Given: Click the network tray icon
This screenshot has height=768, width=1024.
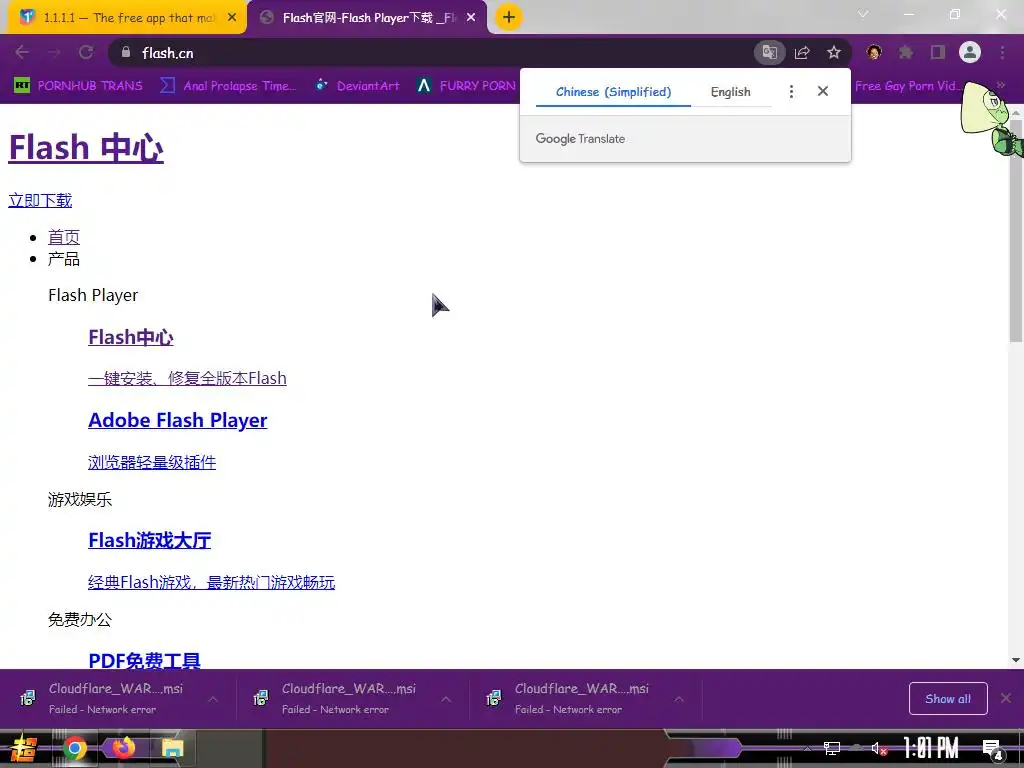Looking at the screenshot, I should tap(831, 748).
